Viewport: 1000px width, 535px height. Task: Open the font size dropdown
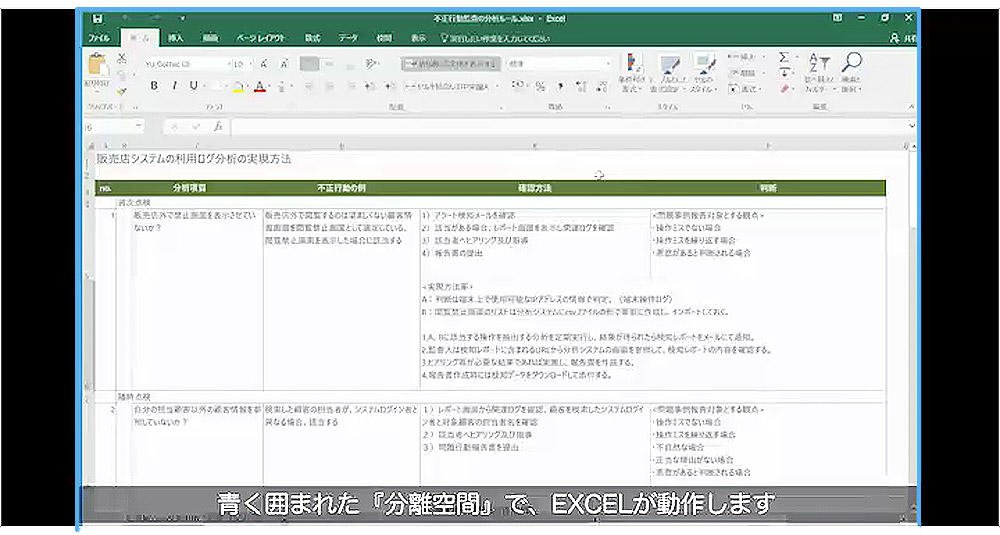pyautogui.click(x=249, y=64)
